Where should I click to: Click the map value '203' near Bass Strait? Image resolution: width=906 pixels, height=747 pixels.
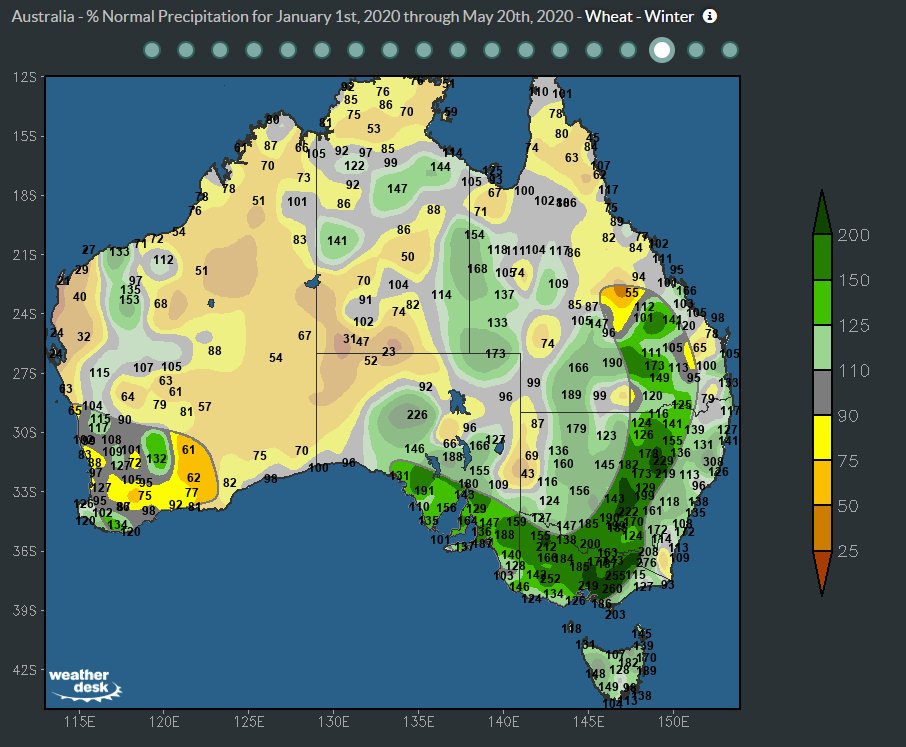click(615, 614)
